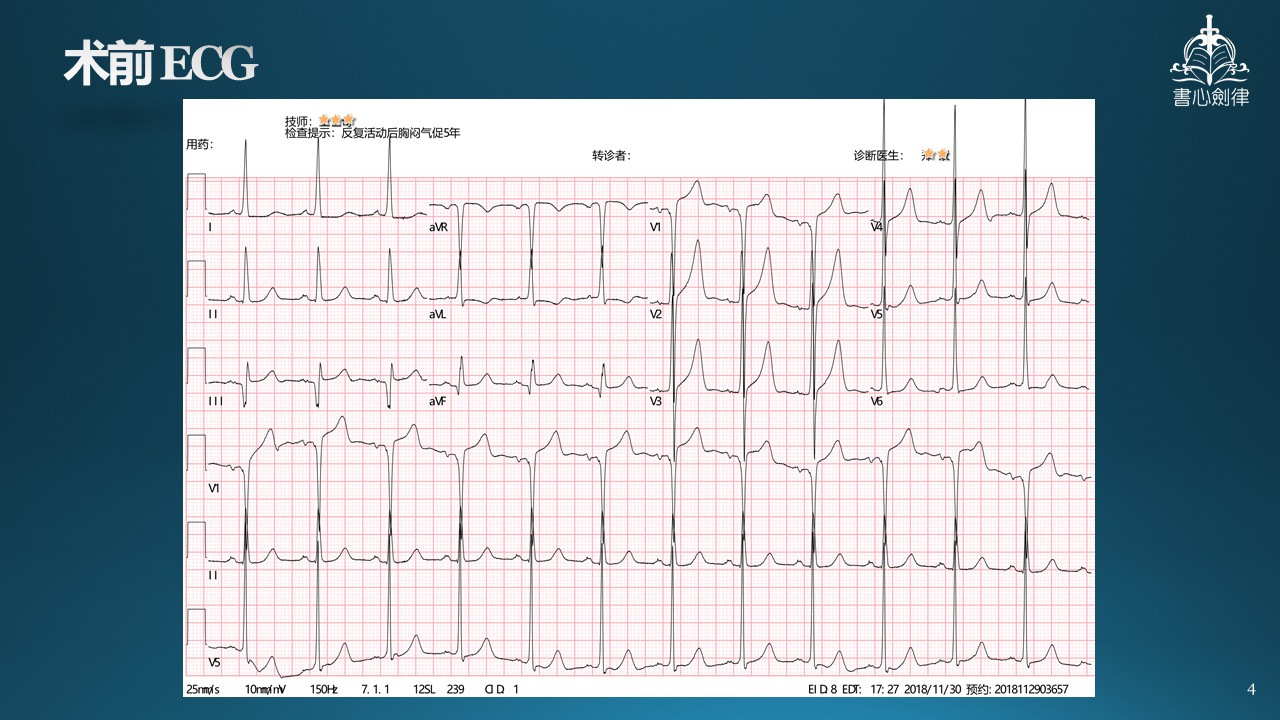This screenshot has height=720, width=1280.
Task: Click the V3 lead label
Action: (x=656, y=401)
